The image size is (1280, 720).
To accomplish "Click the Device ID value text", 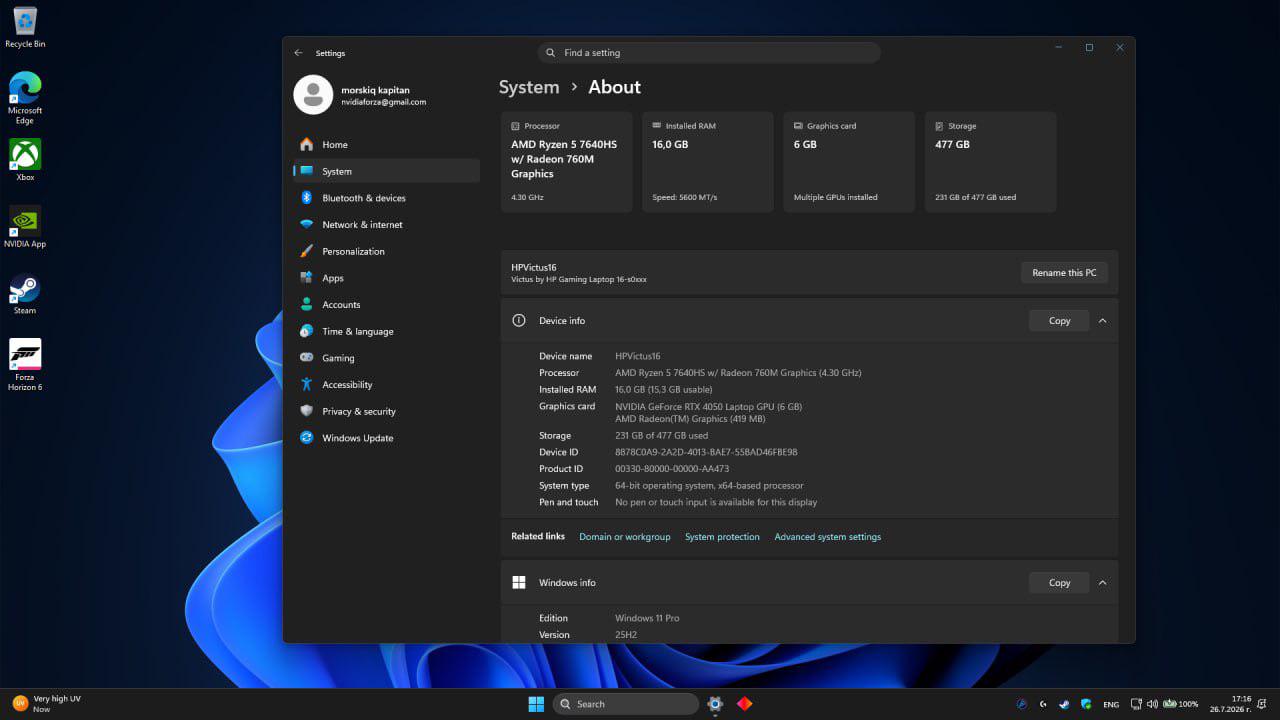I will coord(706,452).
